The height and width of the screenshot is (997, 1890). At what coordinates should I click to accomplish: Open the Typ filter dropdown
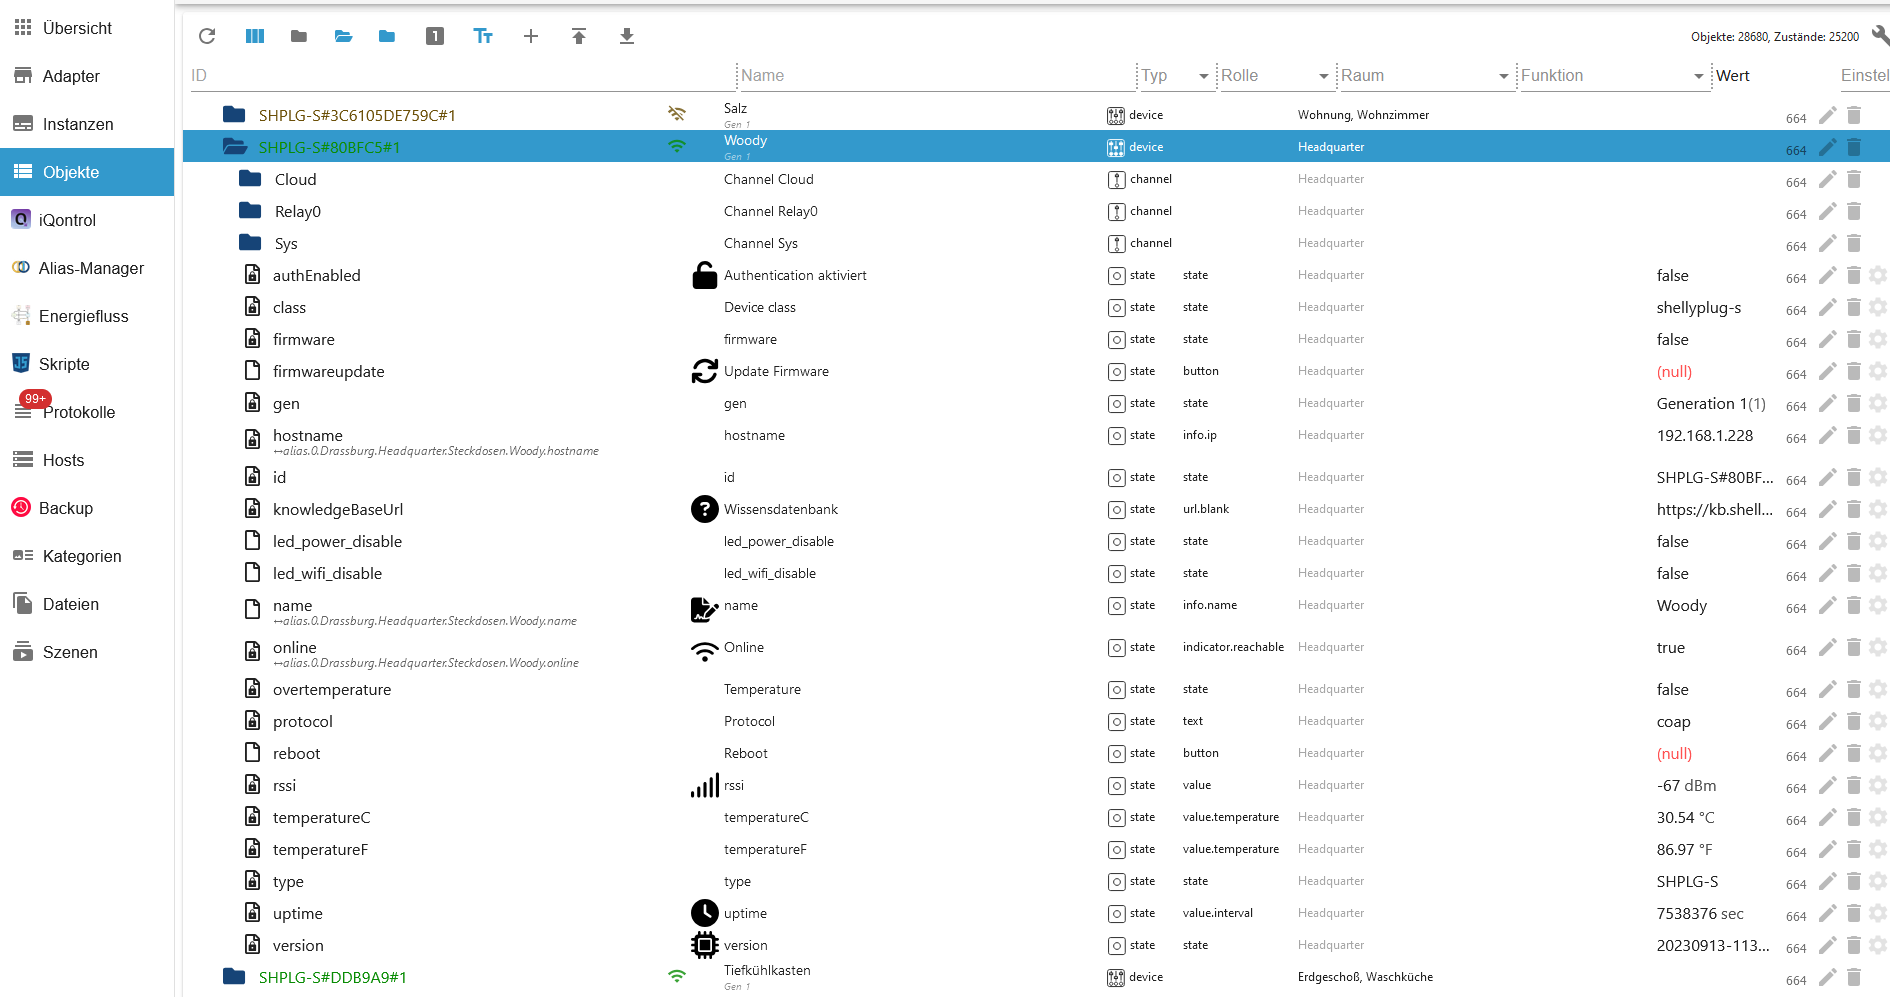coord(1203,76)
